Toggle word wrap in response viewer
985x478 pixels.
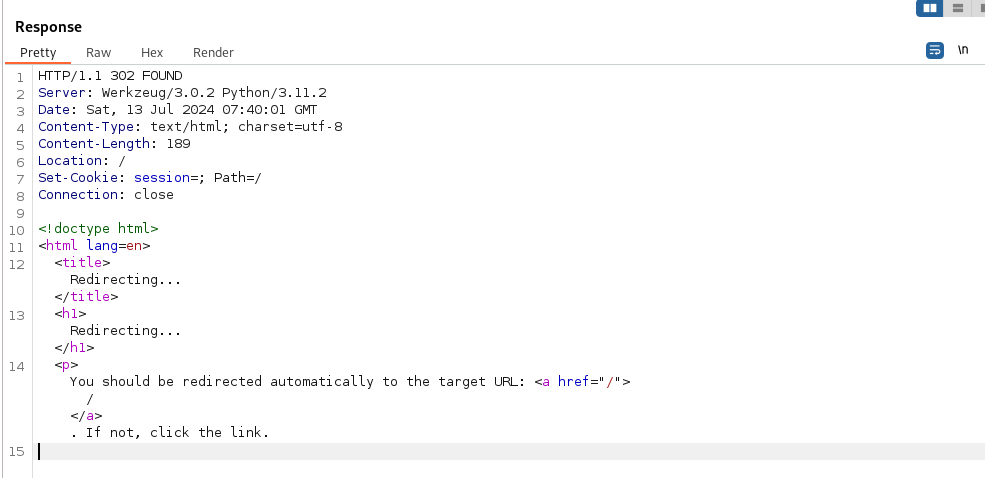click(935, 50)
